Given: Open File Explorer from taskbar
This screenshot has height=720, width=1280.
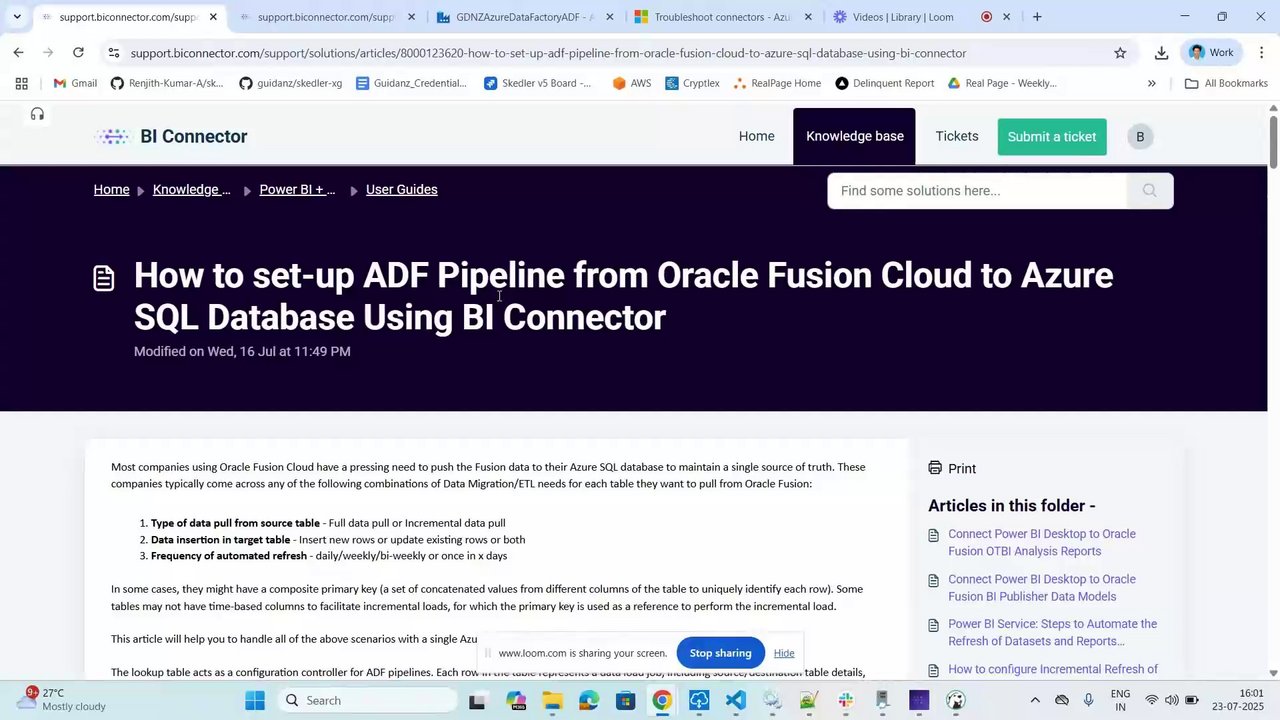Looking at the screenshot, I should (552, 700).
